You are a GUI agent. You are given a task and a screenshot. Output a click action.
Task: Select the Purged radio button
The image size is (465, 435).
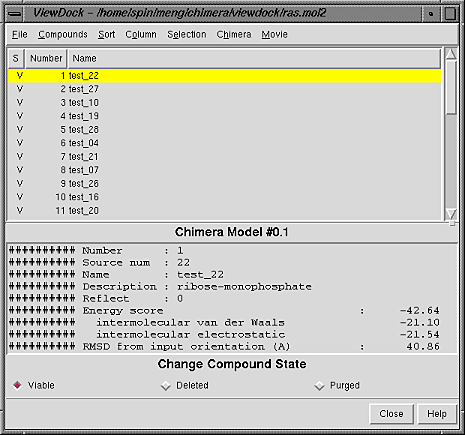click(319, 386)
